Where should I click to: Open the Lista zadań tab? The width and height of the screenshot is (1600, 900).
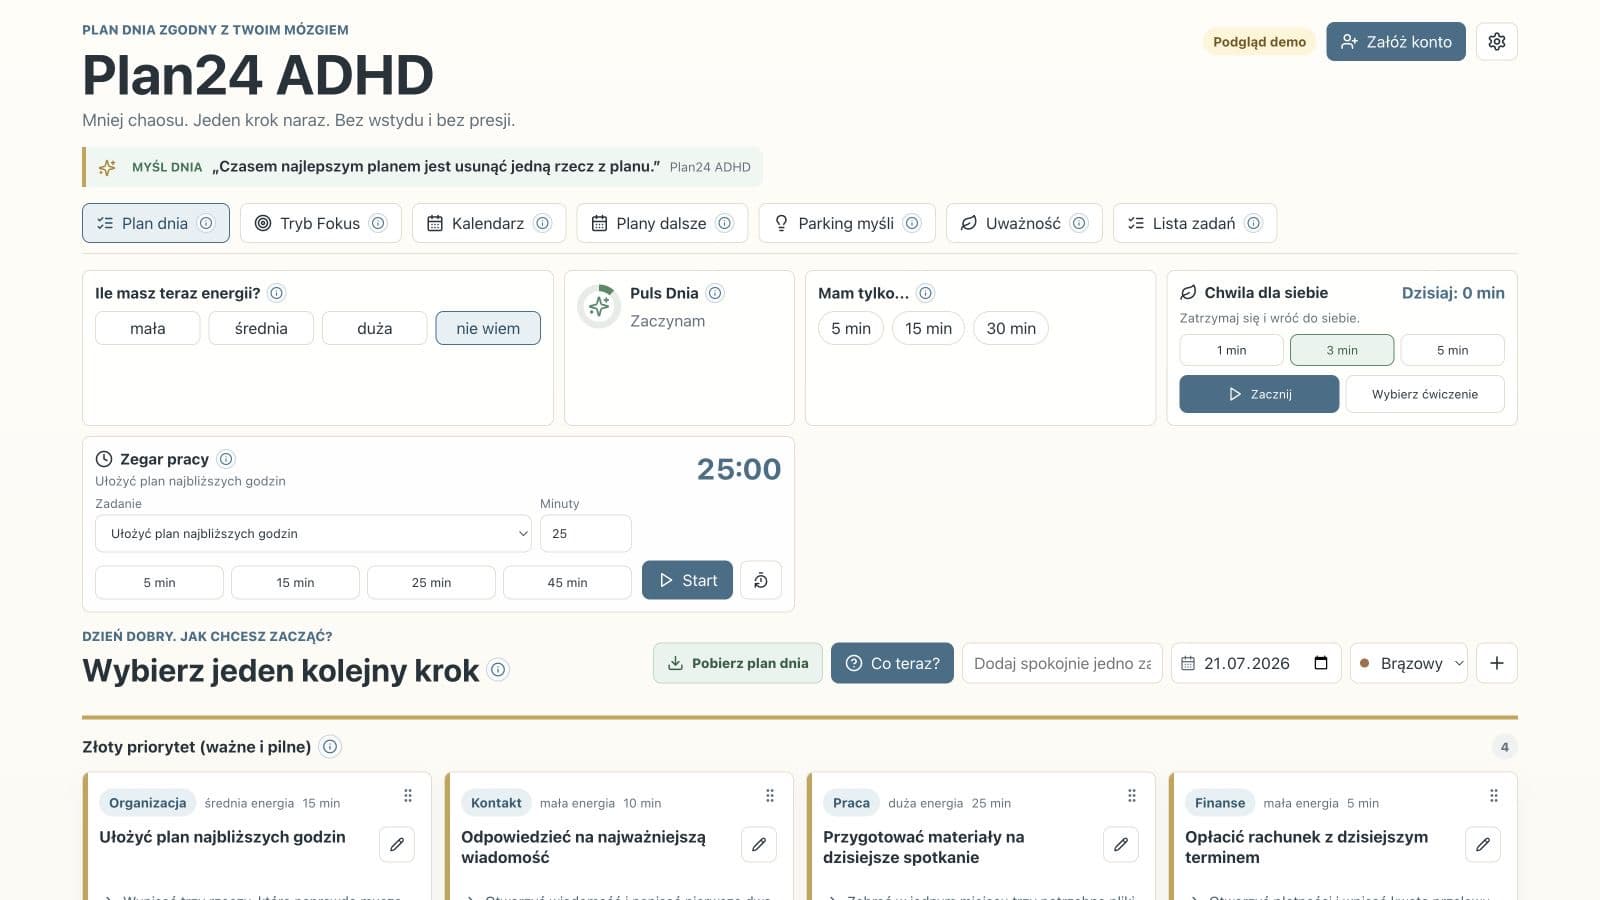pos(1194,223)
